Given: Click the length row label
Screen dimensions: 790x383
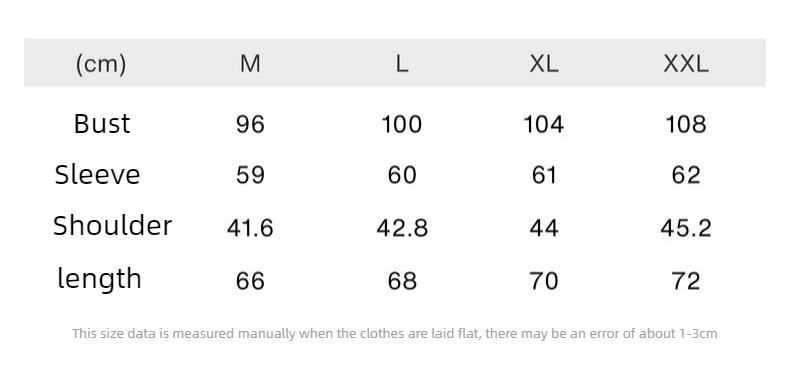Looking at the screenshot, I should tap(99, 279).
